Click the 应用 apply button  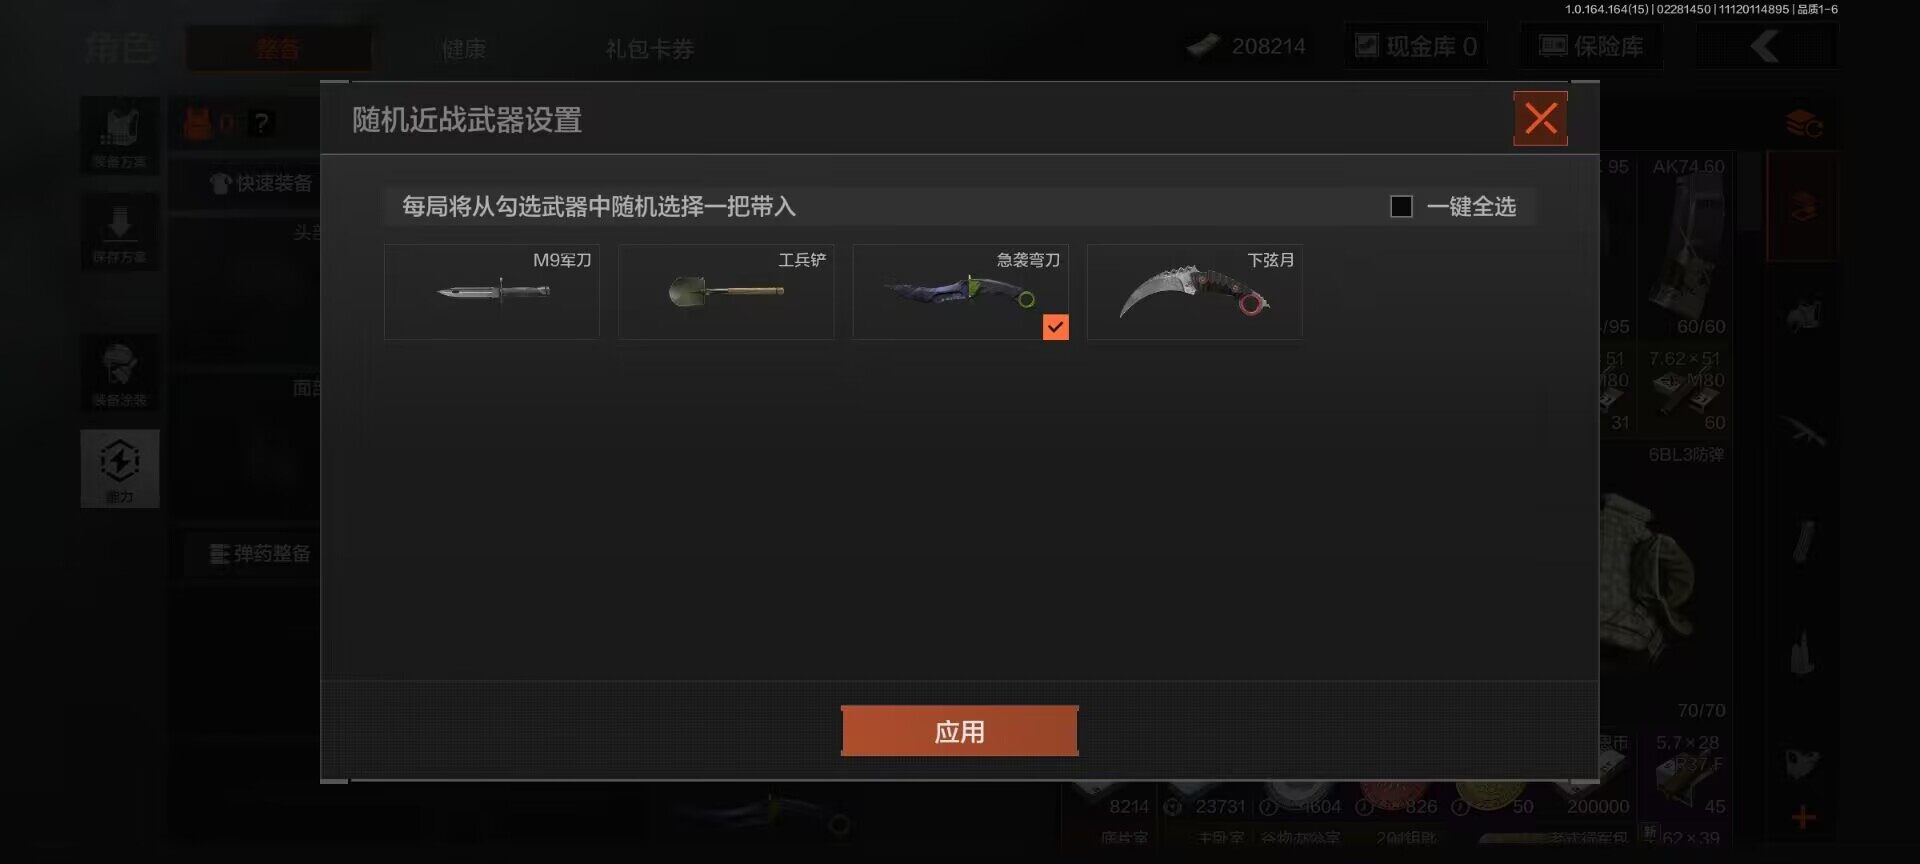pos(960,731)
